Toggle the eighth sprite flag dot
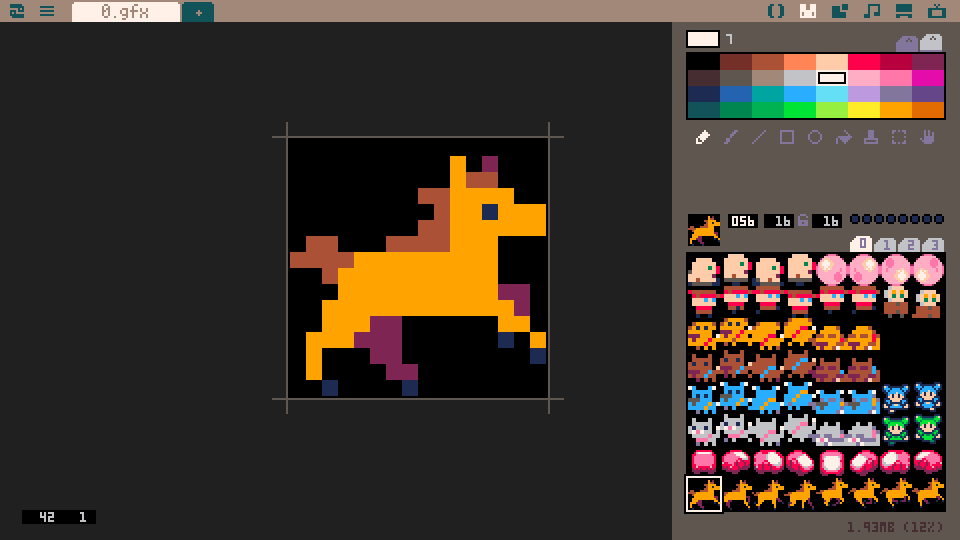The width and height of the screenshot is (960, 540). click(x=939, y=219)
